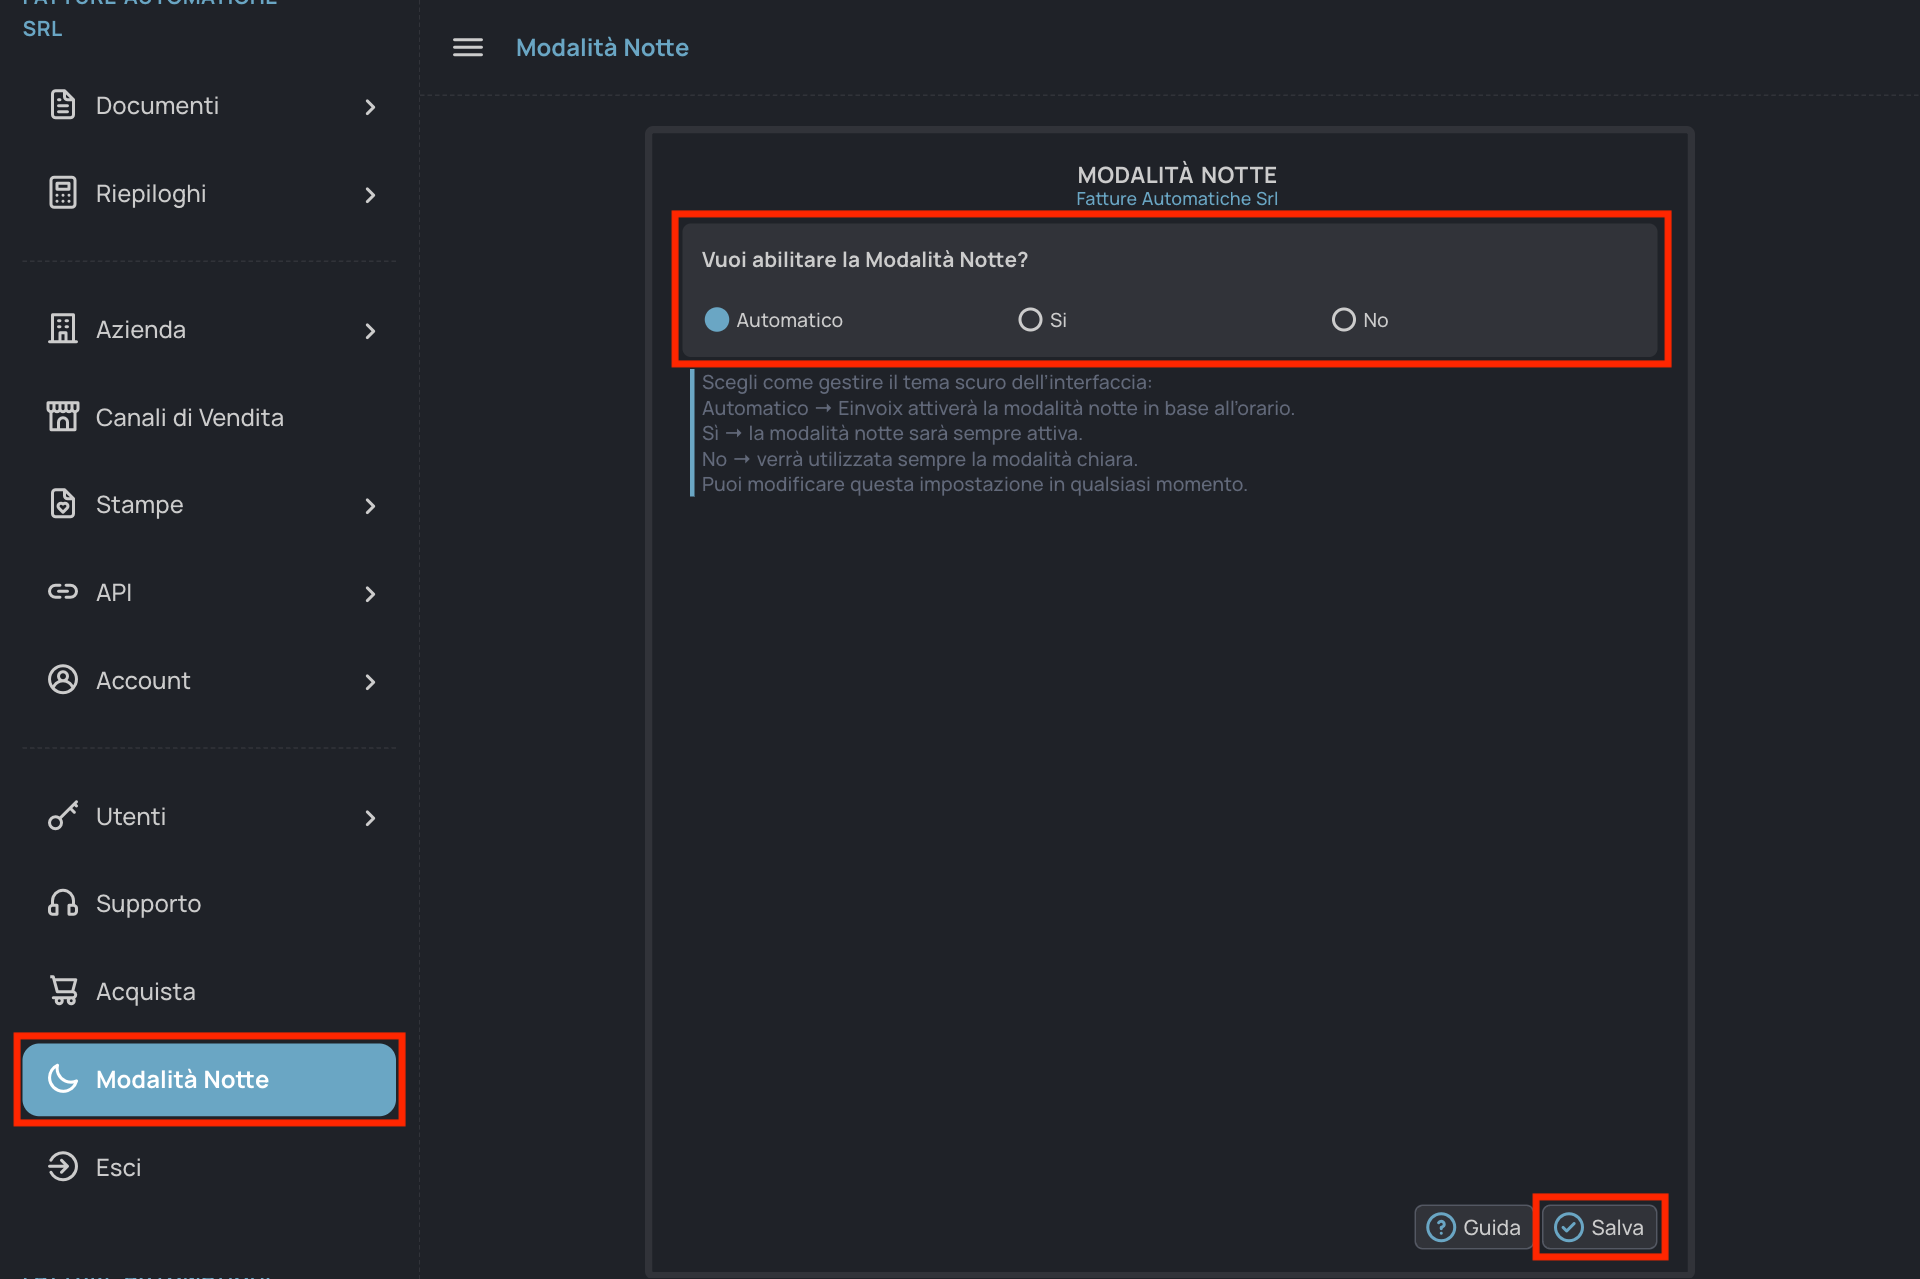Click the Riepiloghi calculator icon
The height and width of the screenshot is (1279, 1920).
62,193
